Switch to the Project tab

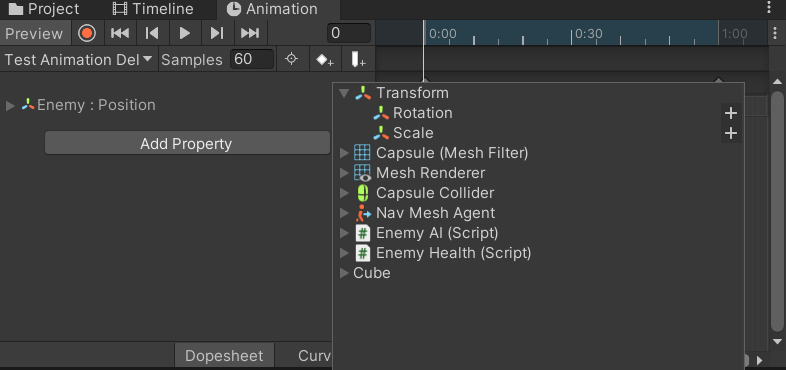[x=44, y=9]
